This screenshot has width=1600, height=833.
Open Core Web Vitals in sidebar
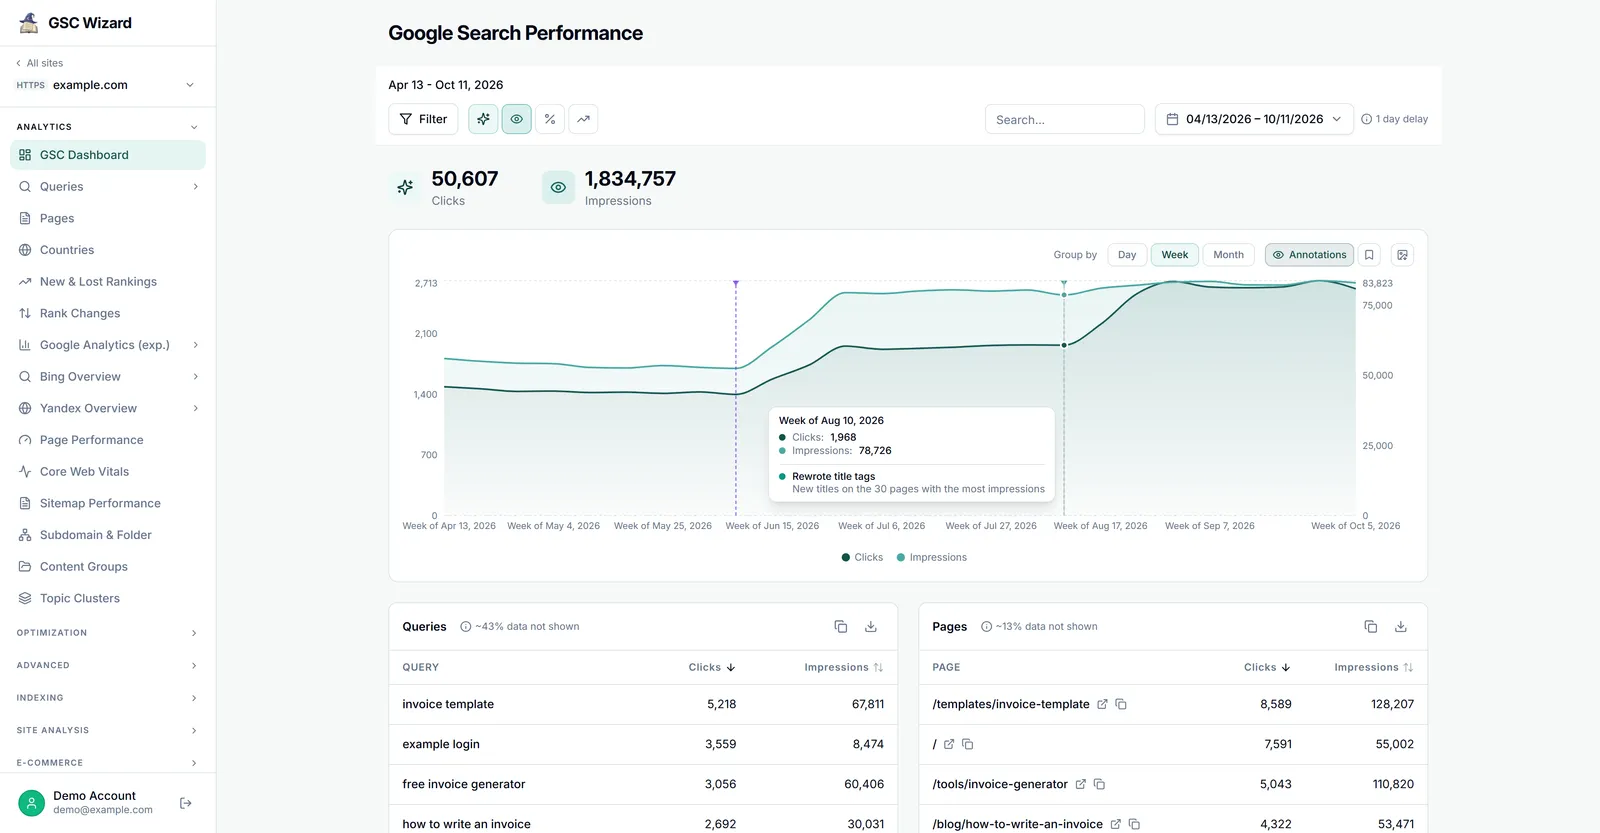[x=108, y=472]
